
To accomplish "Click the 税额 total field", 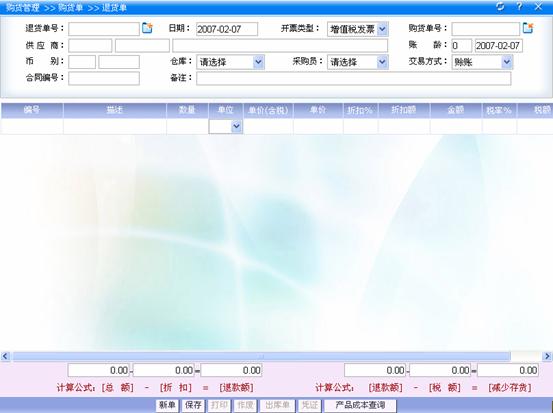I will coord(440,370).
